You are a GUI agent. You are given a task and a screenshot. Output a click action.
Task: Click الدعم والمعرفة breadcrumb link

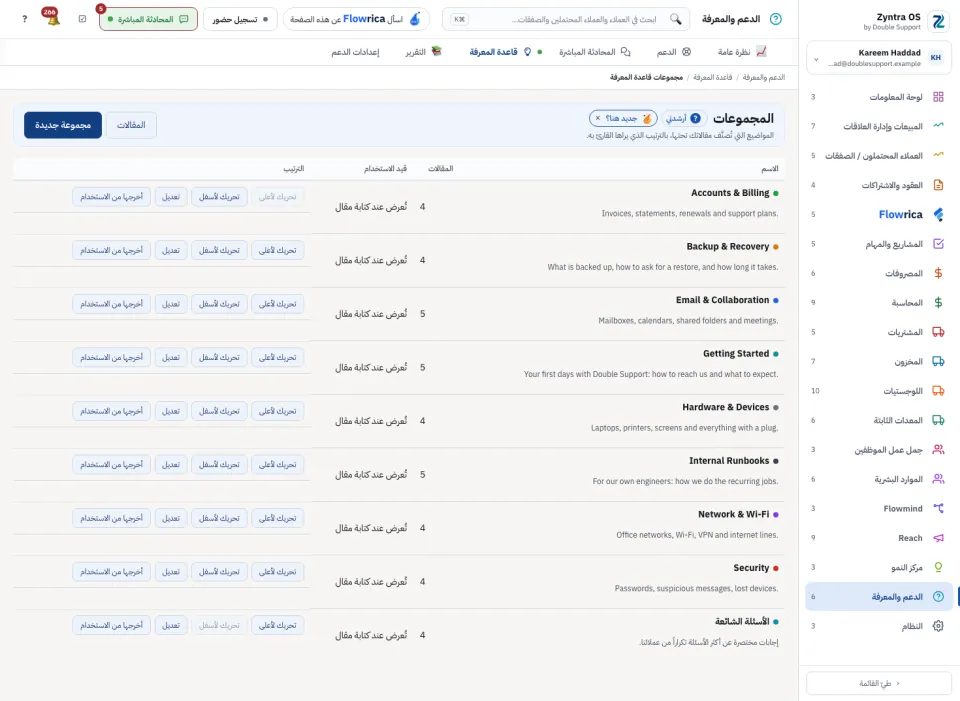(x=763, y=77)
